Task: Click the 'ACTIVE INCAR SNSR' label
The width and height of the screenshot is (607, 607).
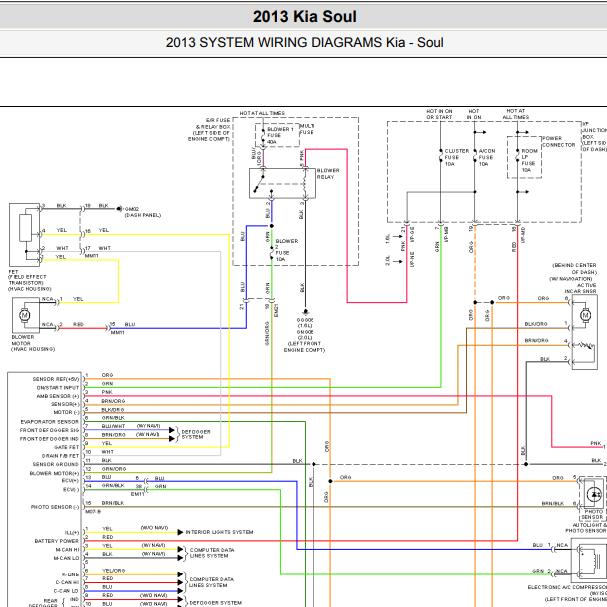Action: 580,288
